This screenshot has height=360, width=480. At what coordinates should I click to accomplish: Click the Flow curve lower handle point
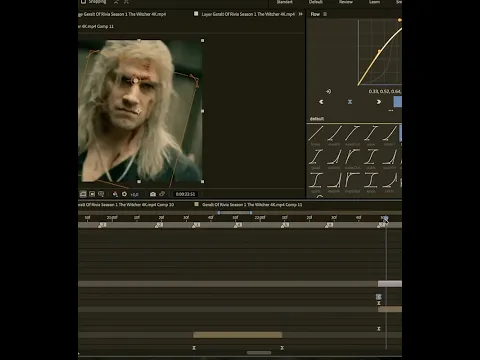pos(379,51)
